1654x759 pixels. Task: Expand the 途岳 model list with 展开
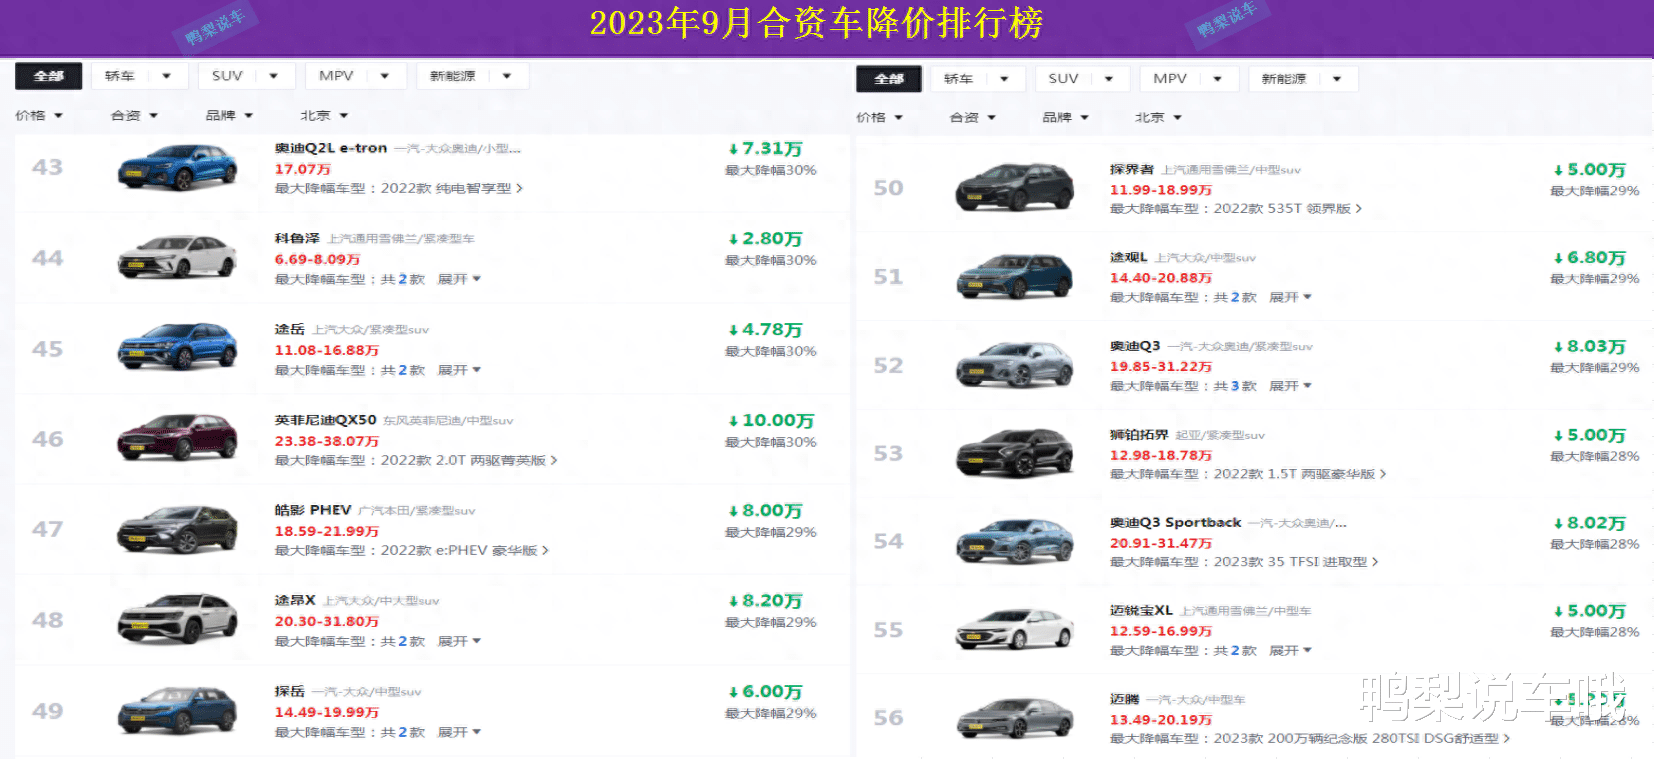(x=459, y=370)
